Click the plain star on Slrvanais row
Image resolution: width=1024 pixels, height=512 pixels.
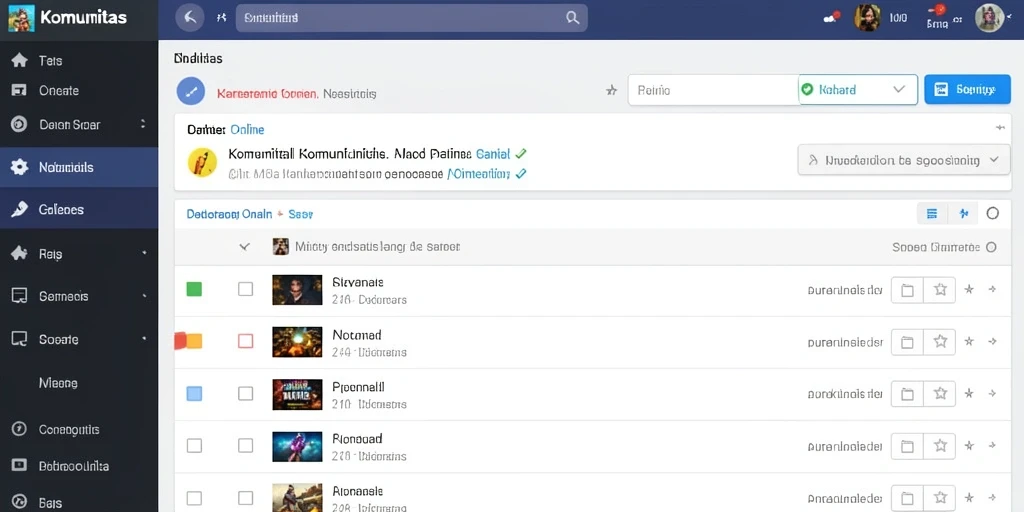pyautogui.click(x=969, y=289)
